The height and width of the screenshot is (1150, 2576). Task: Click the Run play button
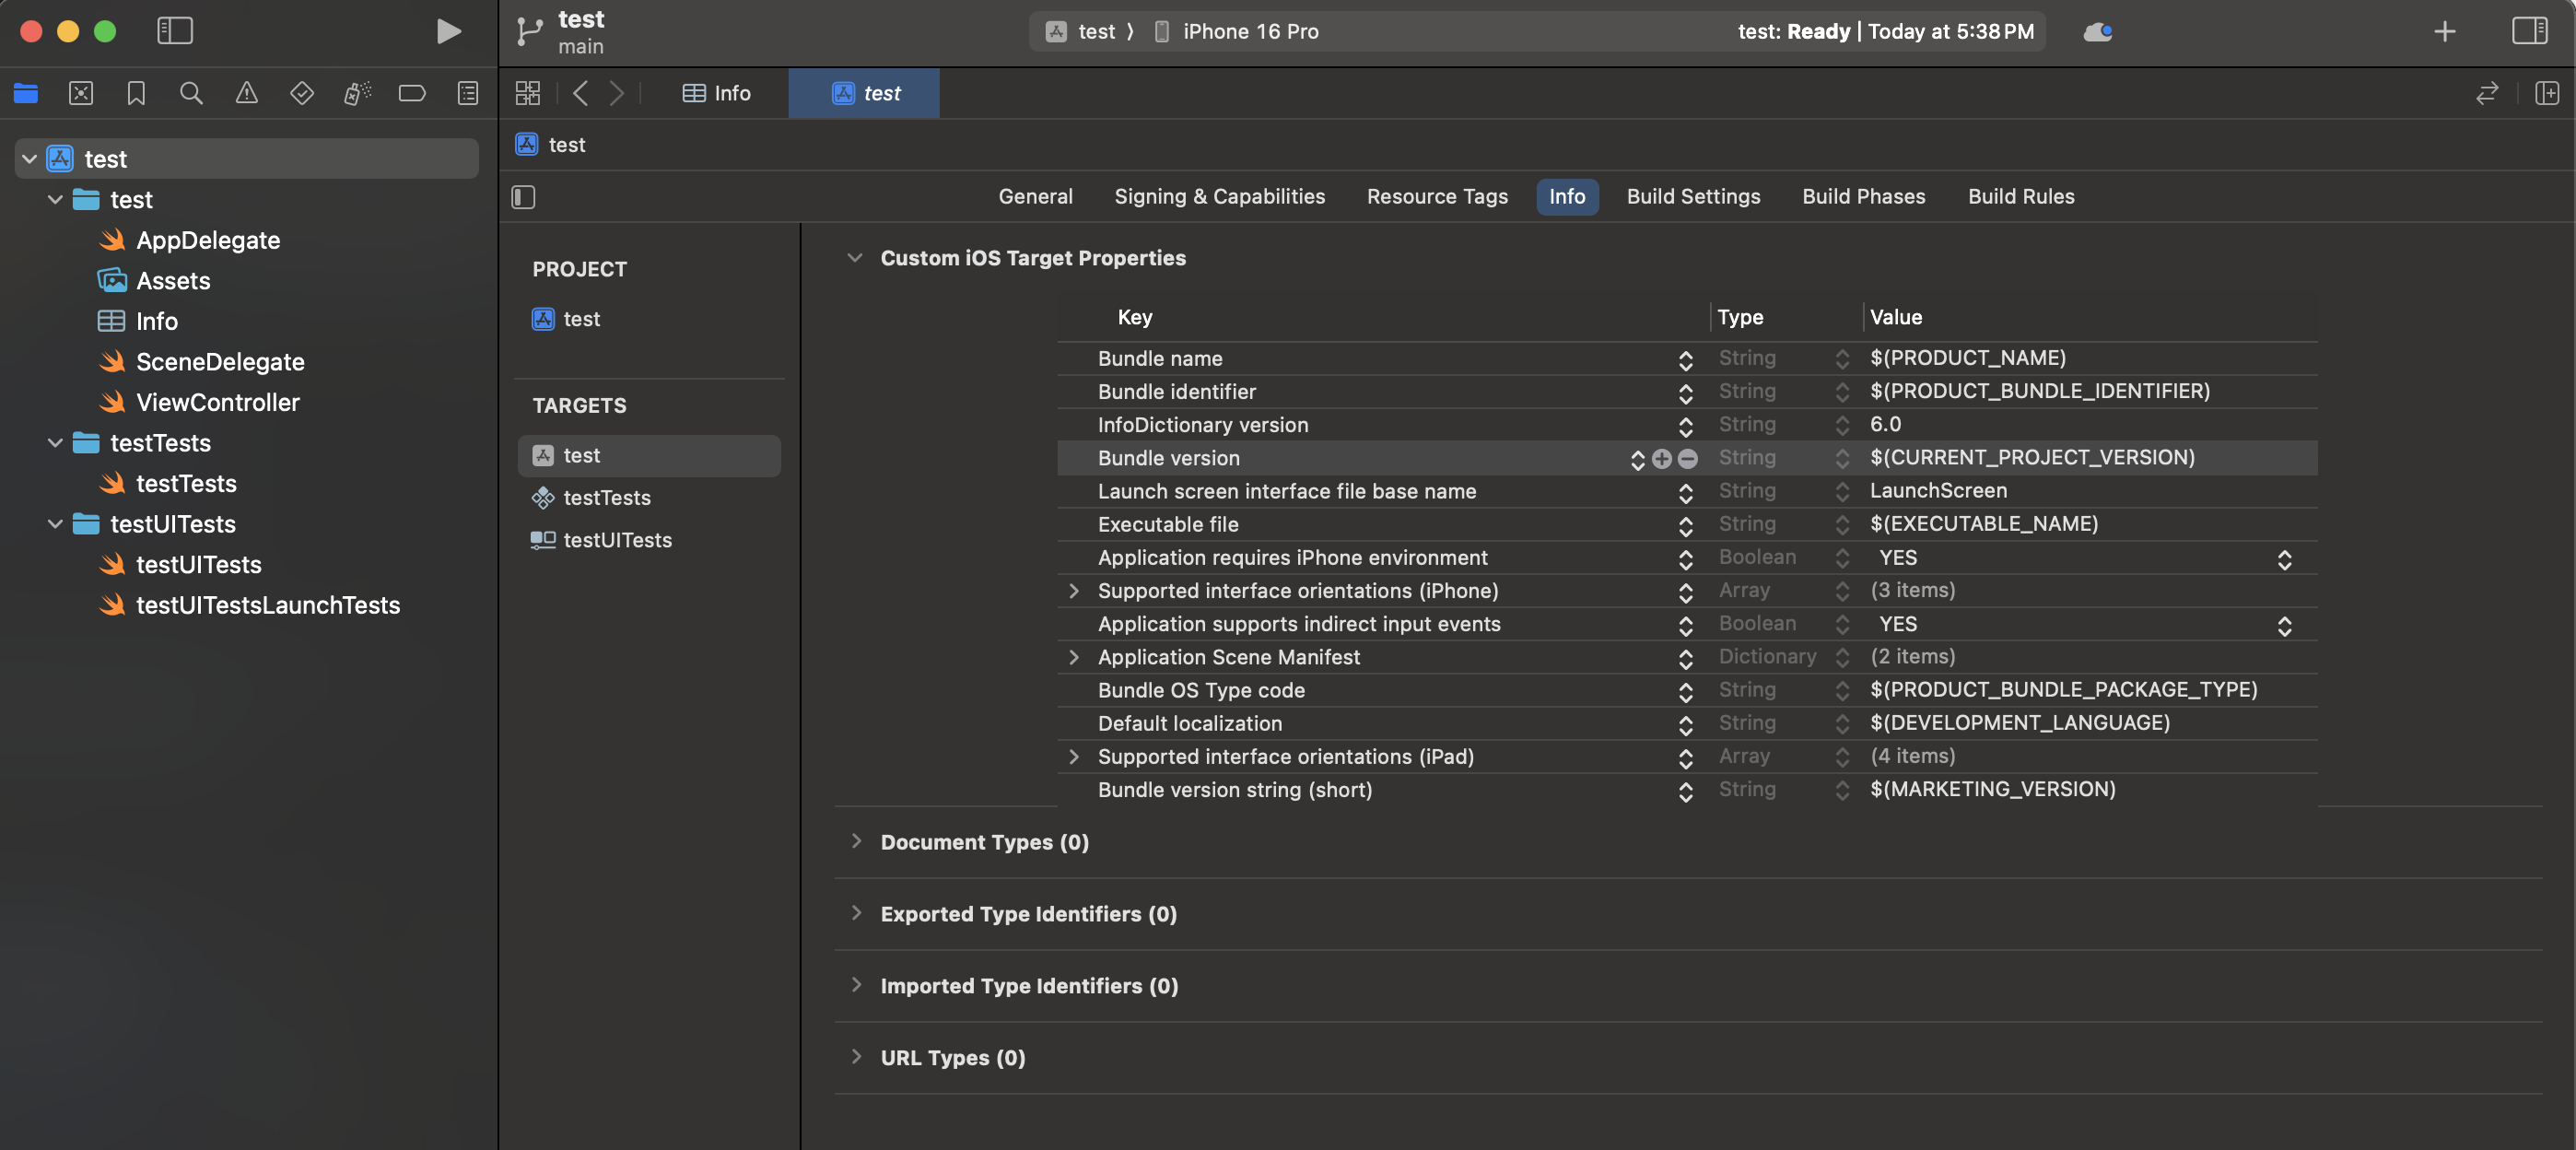tap(448, 31)
